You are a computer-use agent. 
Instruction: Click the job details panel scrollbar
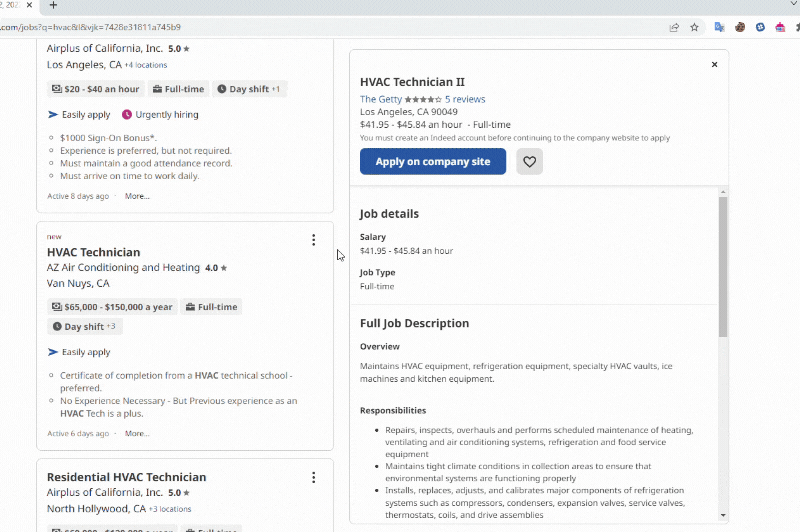click(x=723, y=270)
